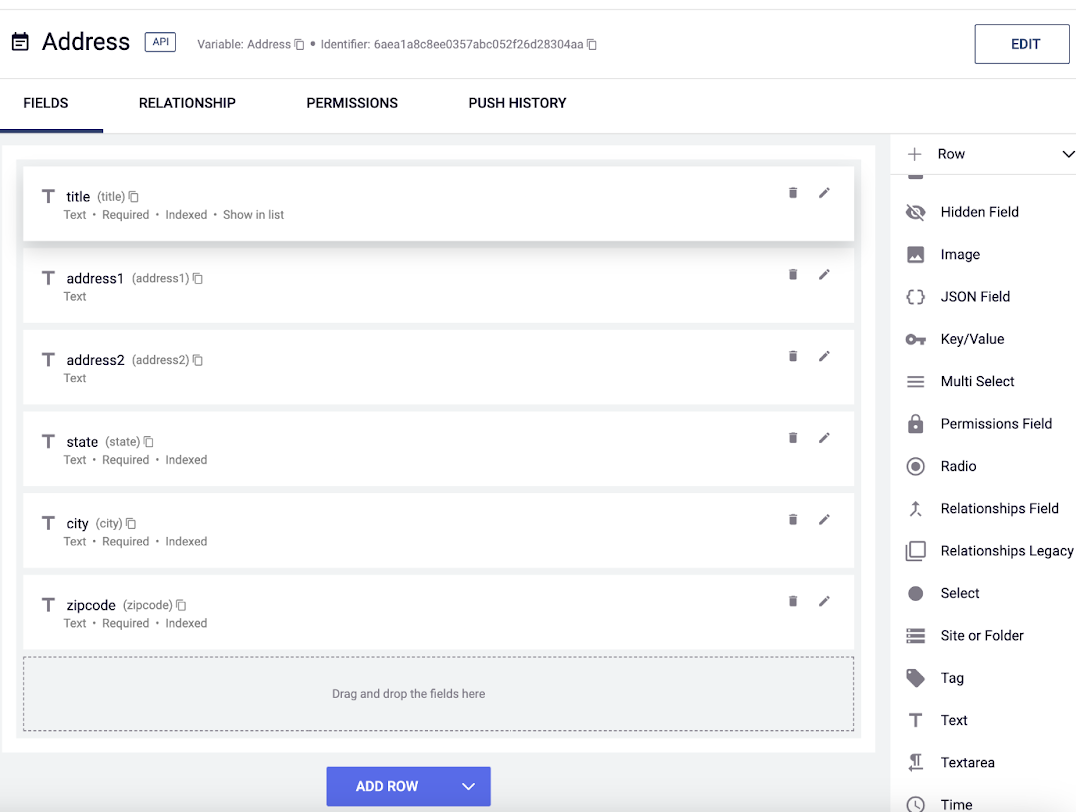This screenshot has width=1076, height=812.
Task: Switch to the RELATIONSHIP tab
Action: point(187,103)
